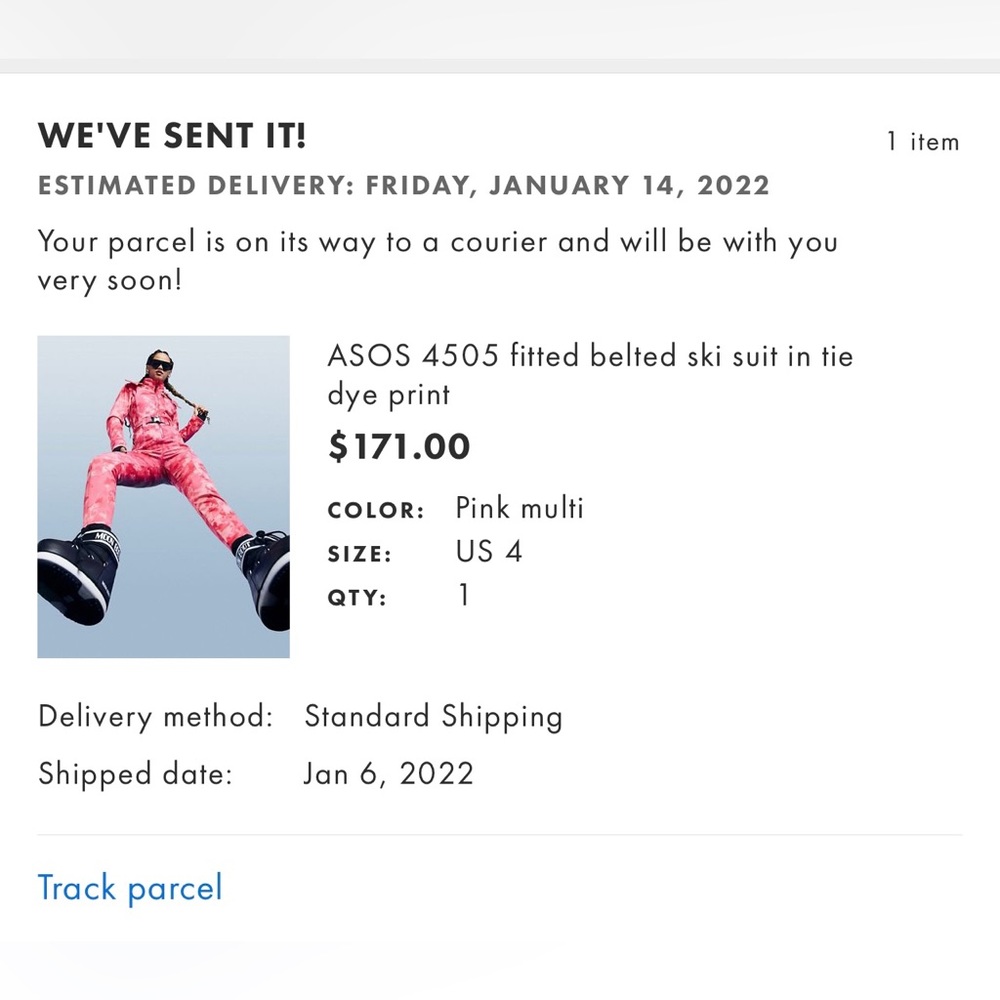Click the "US 4" size value

pos(487,551)
